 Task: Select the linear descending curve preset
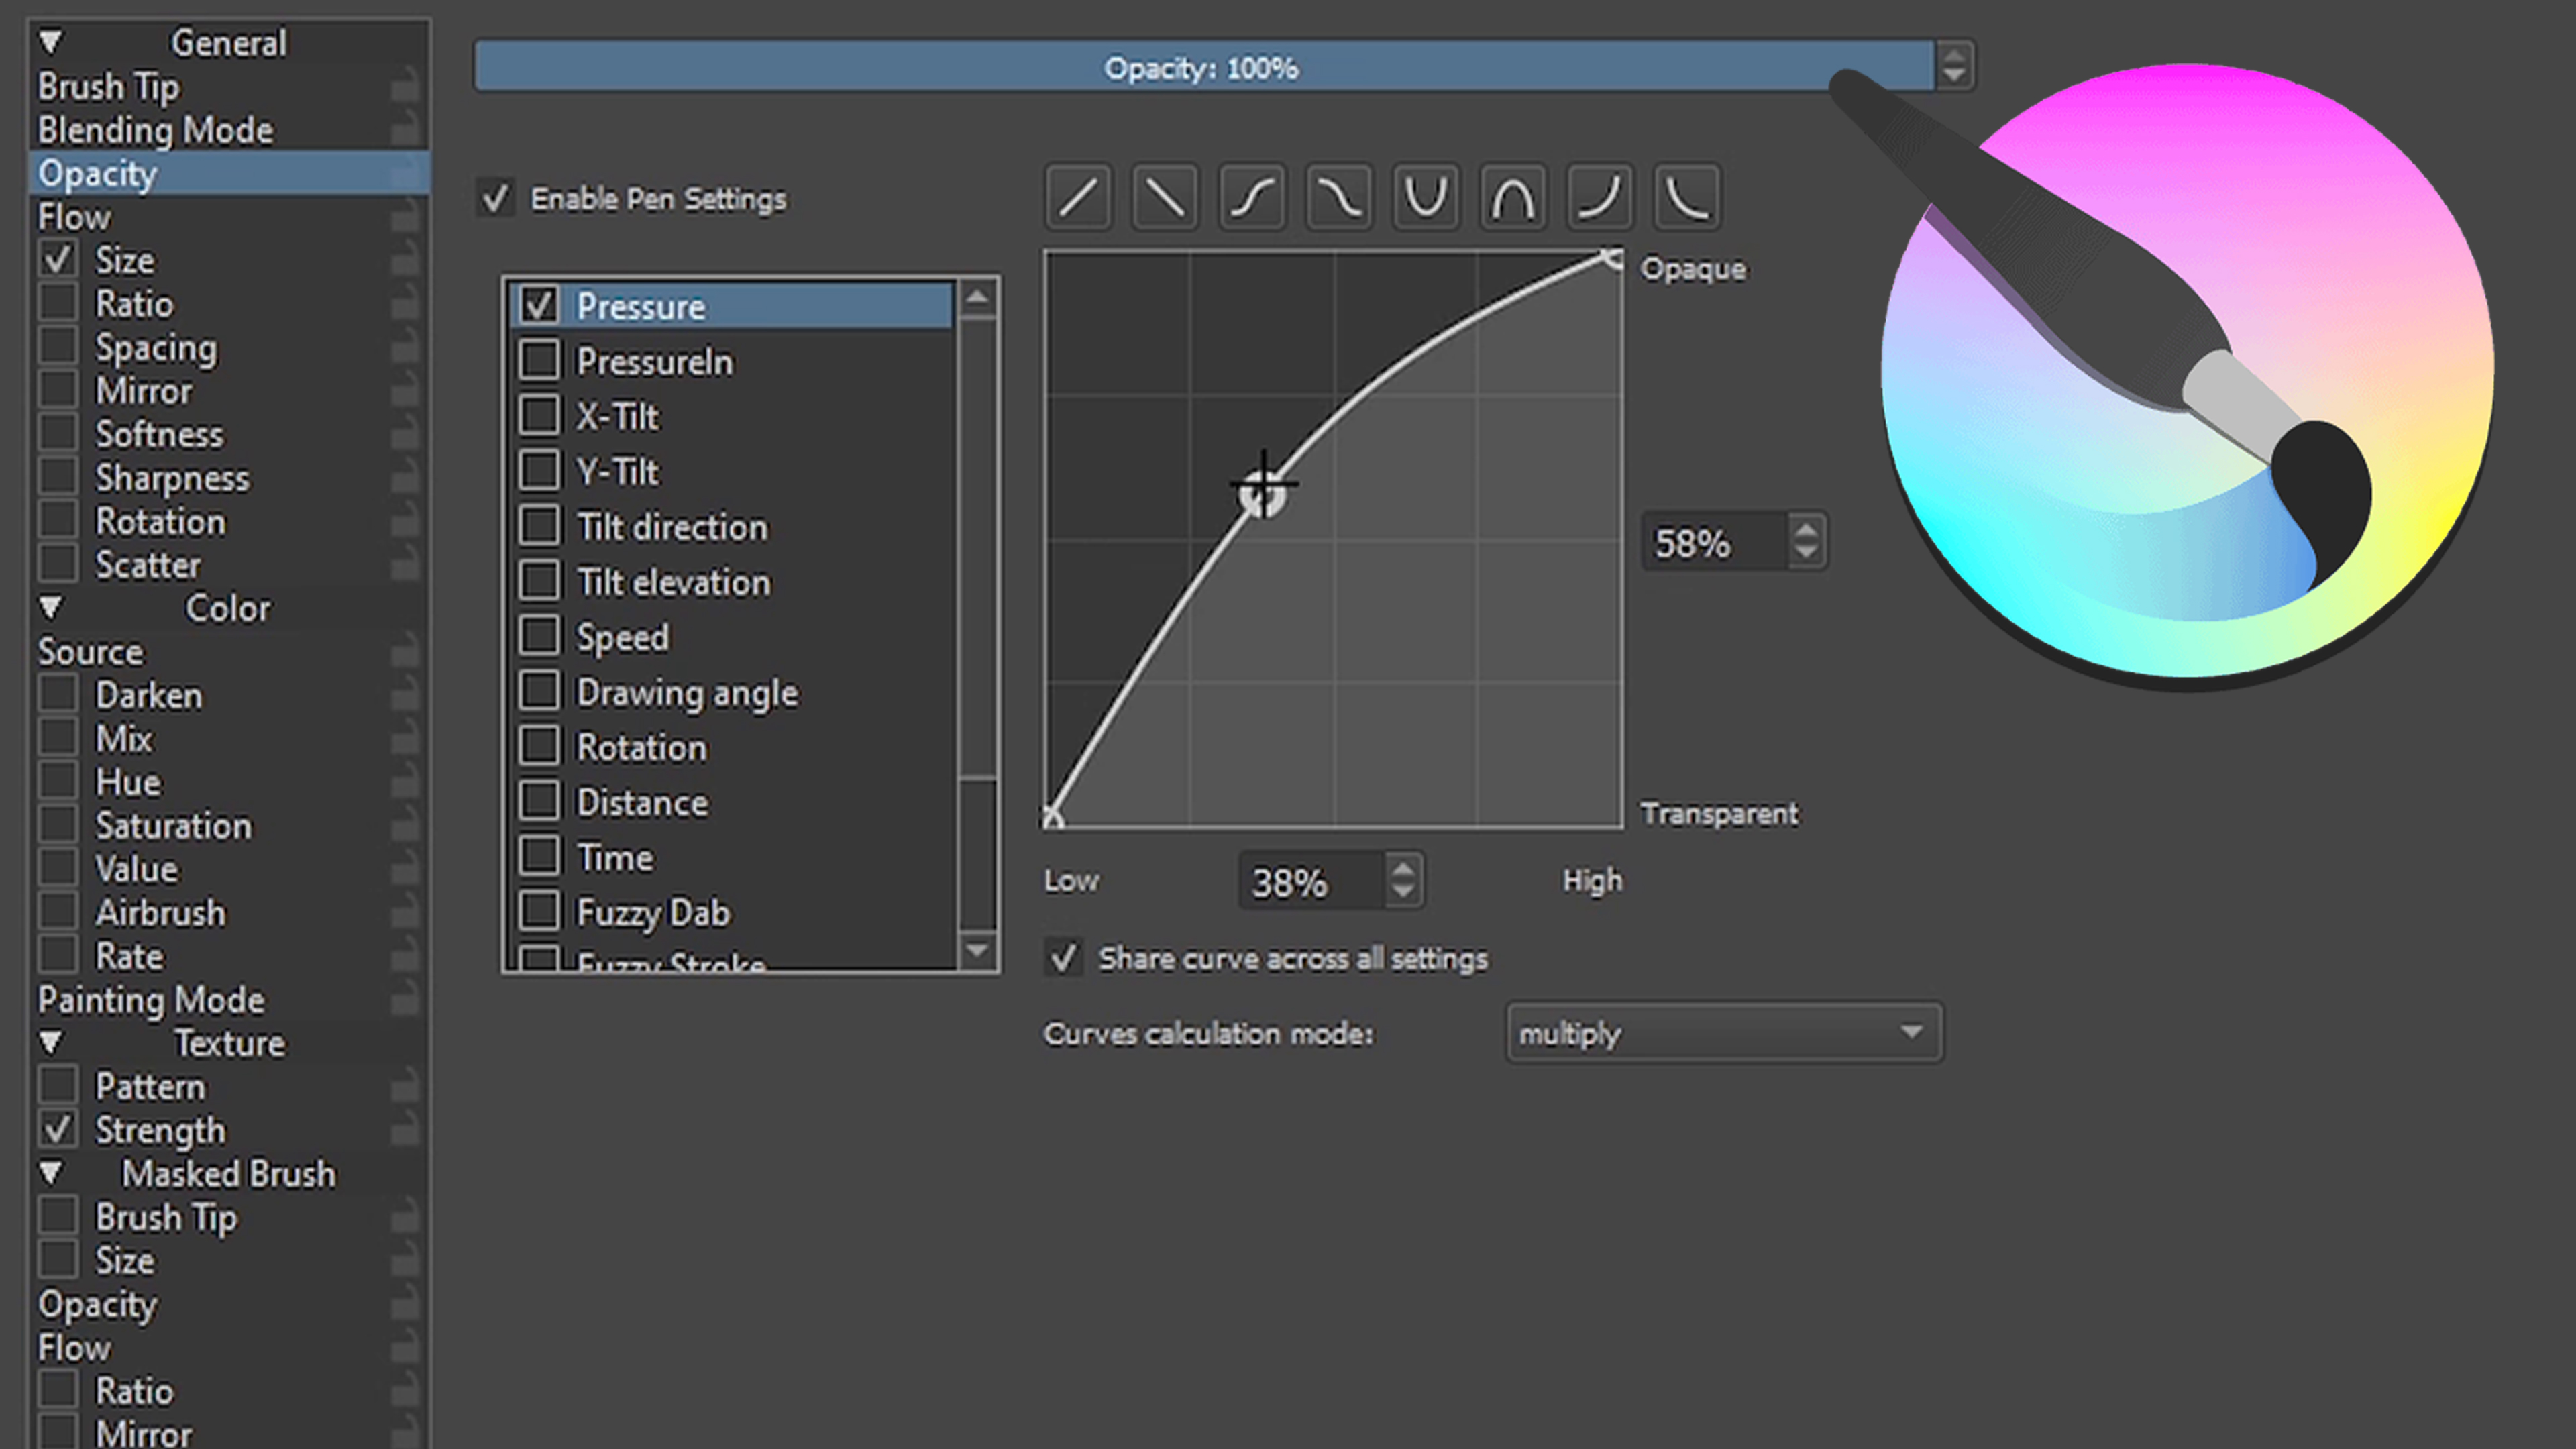1165,197
